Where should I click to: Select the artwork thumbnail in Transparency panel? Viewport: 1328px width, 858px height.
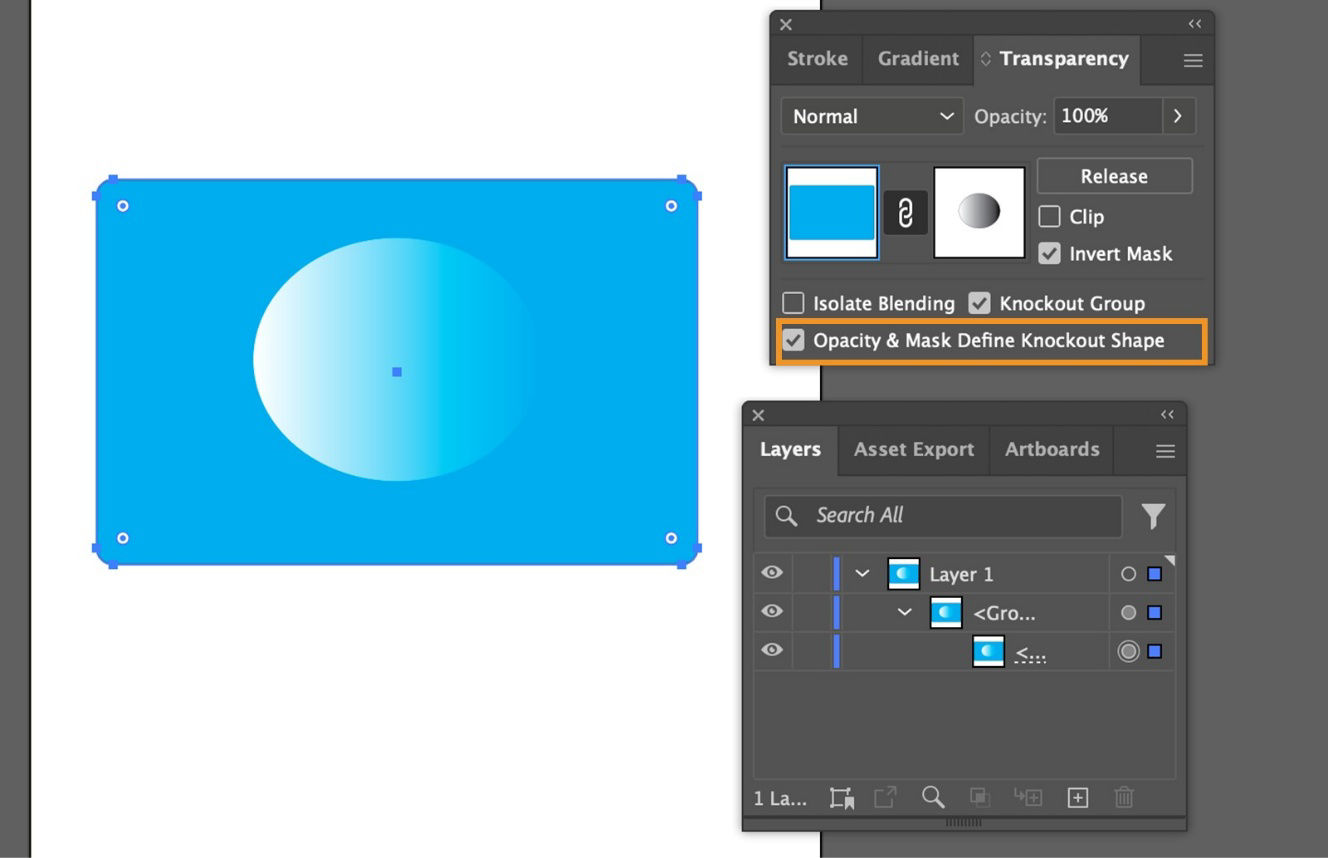point(831,212)
